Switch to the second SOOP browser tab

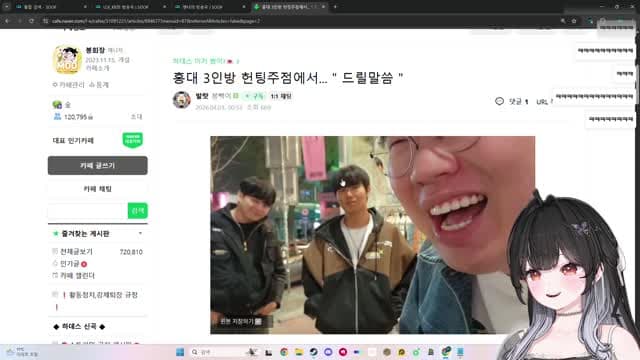130,7
